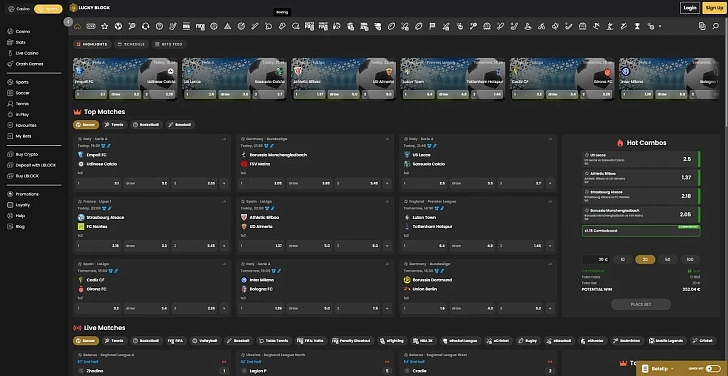Open the Home icon in sports bar

tap(78, 26)
